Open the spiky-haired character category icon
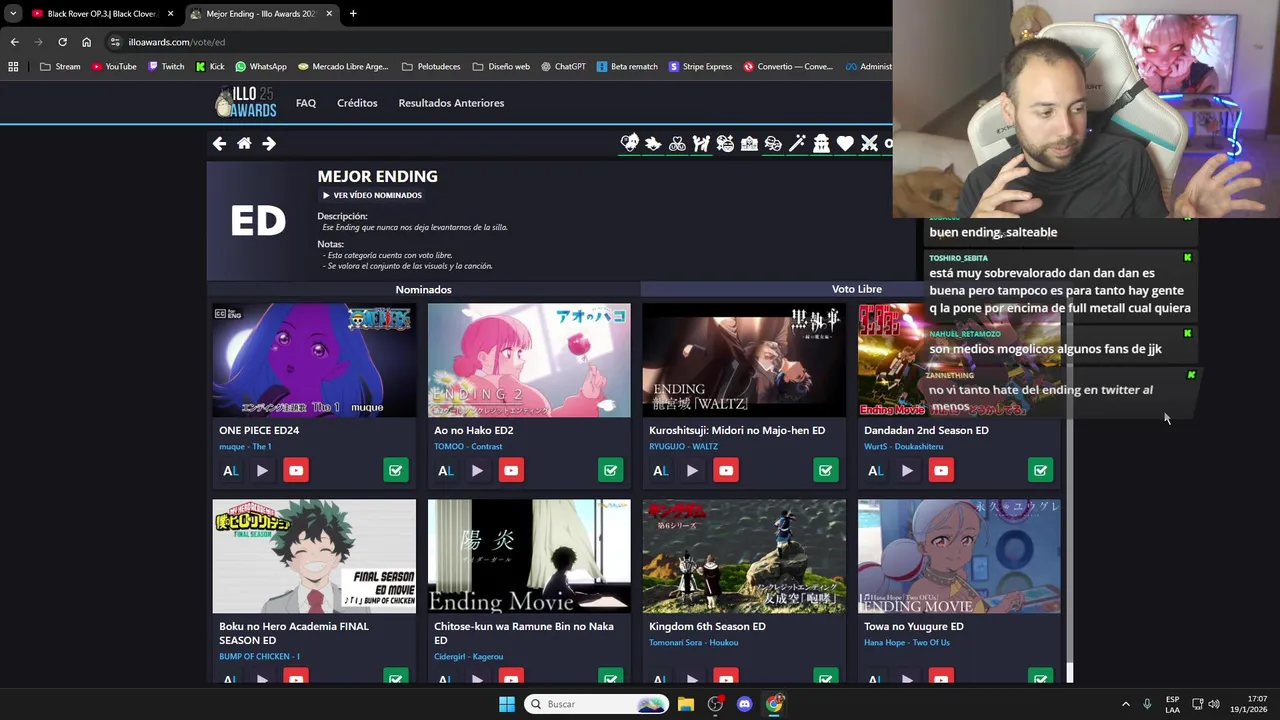 tap(653, 143)
